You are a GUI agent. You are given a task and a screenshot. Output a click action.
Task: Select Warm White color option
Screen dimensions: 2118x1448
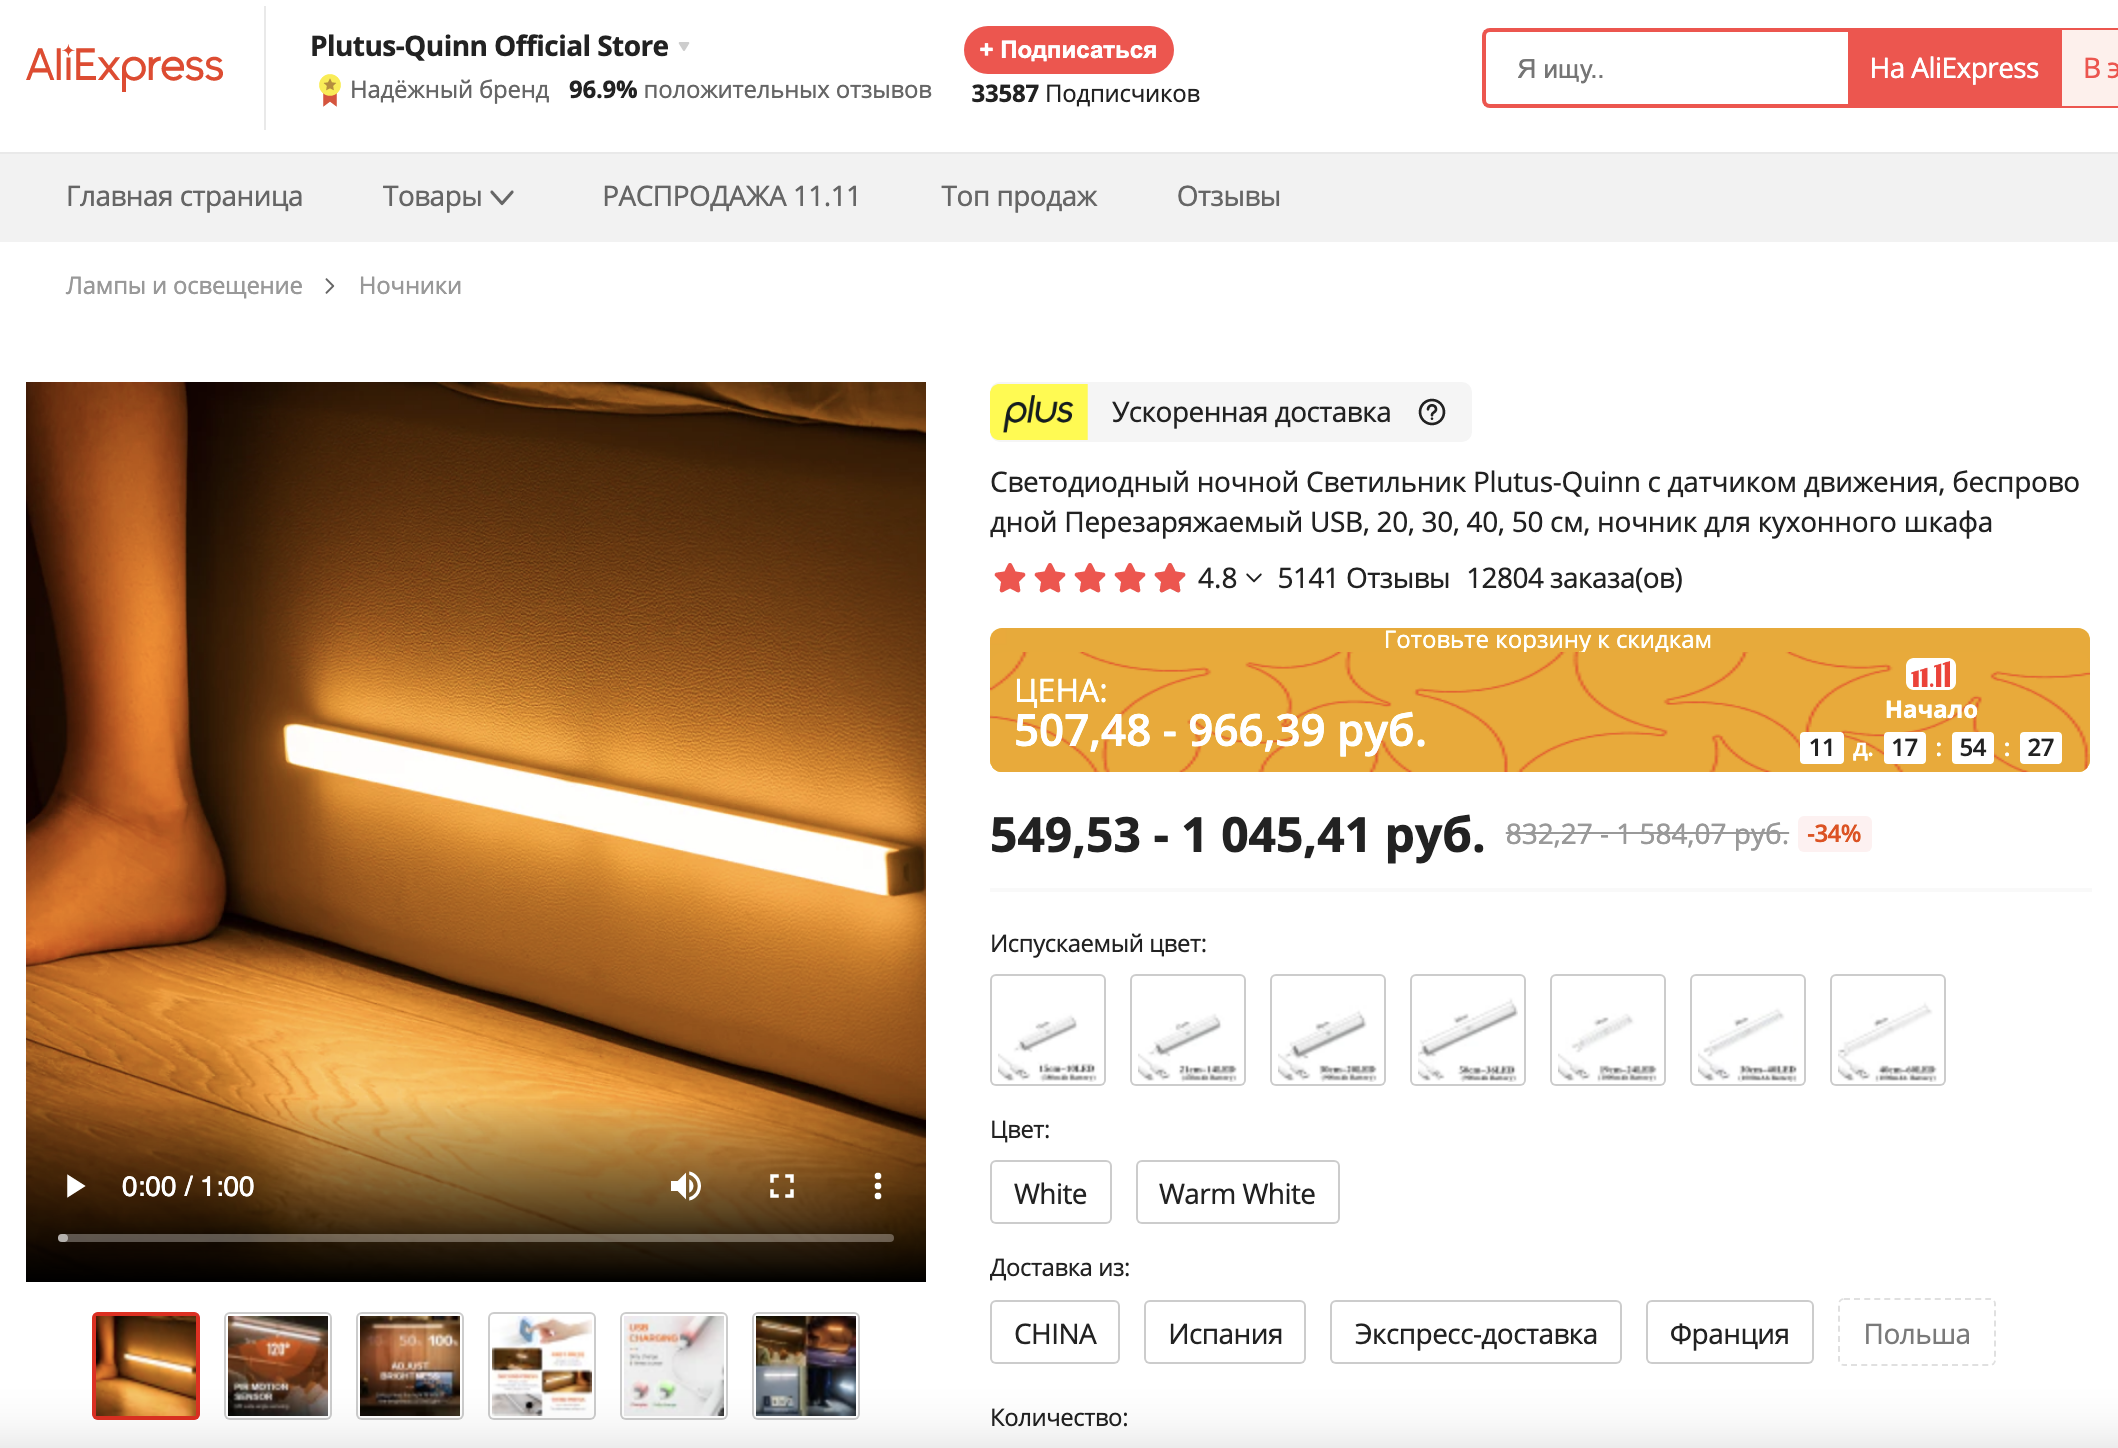(x=1237, y=1192)
